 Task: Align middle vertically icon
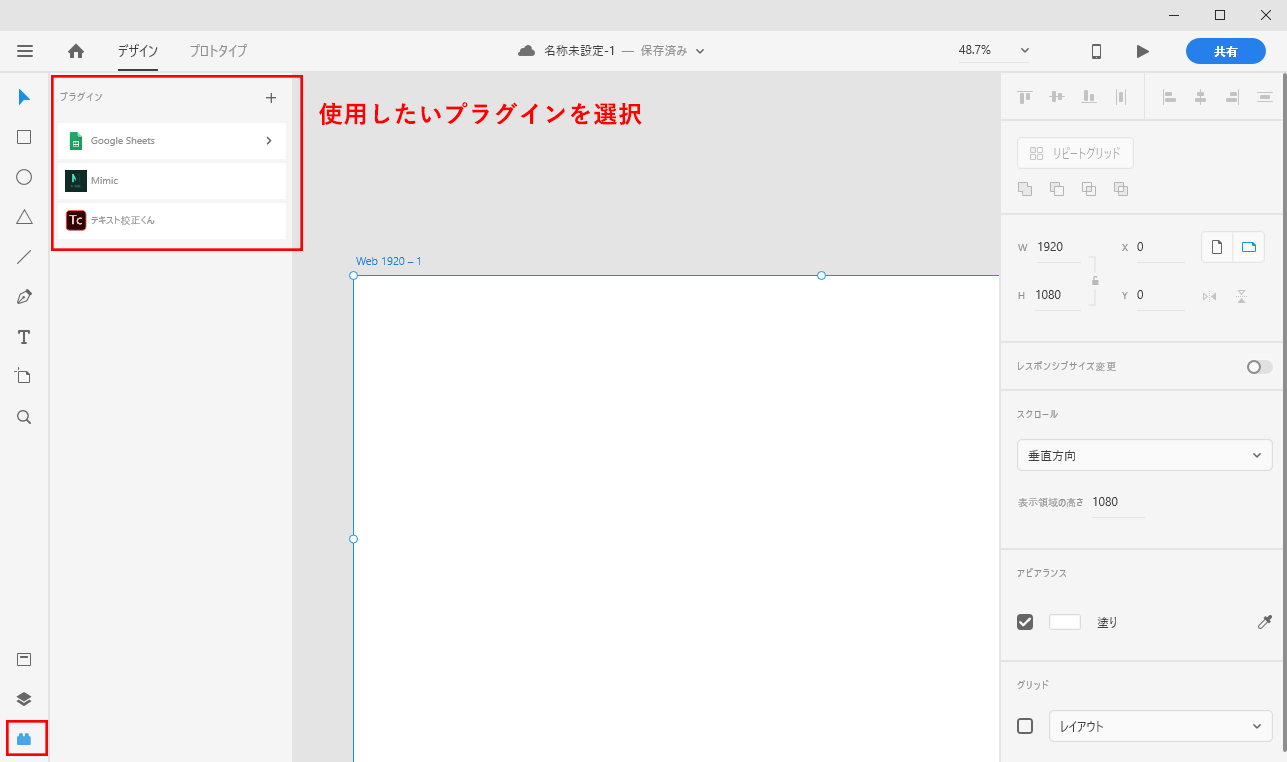(1057, 97)
